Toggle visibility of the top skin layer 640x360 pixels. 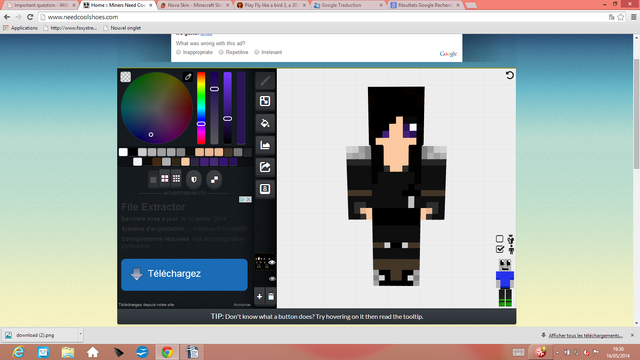click(272, 262)
